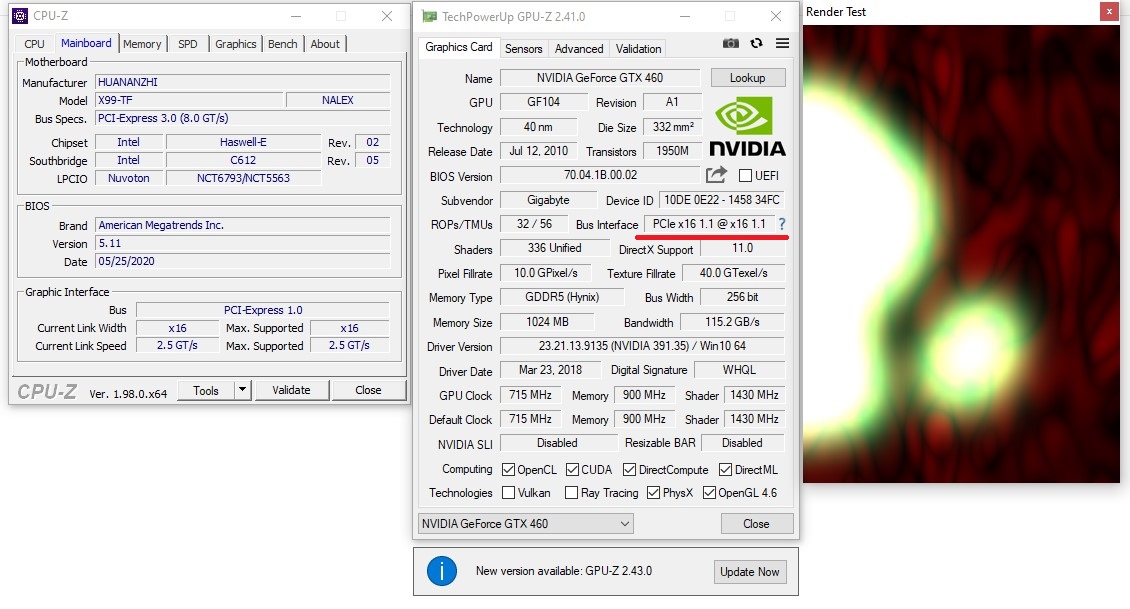Click the GPU-Z title bar app icon
This screenshot has width=1130, height=609.
click(430, 16)
